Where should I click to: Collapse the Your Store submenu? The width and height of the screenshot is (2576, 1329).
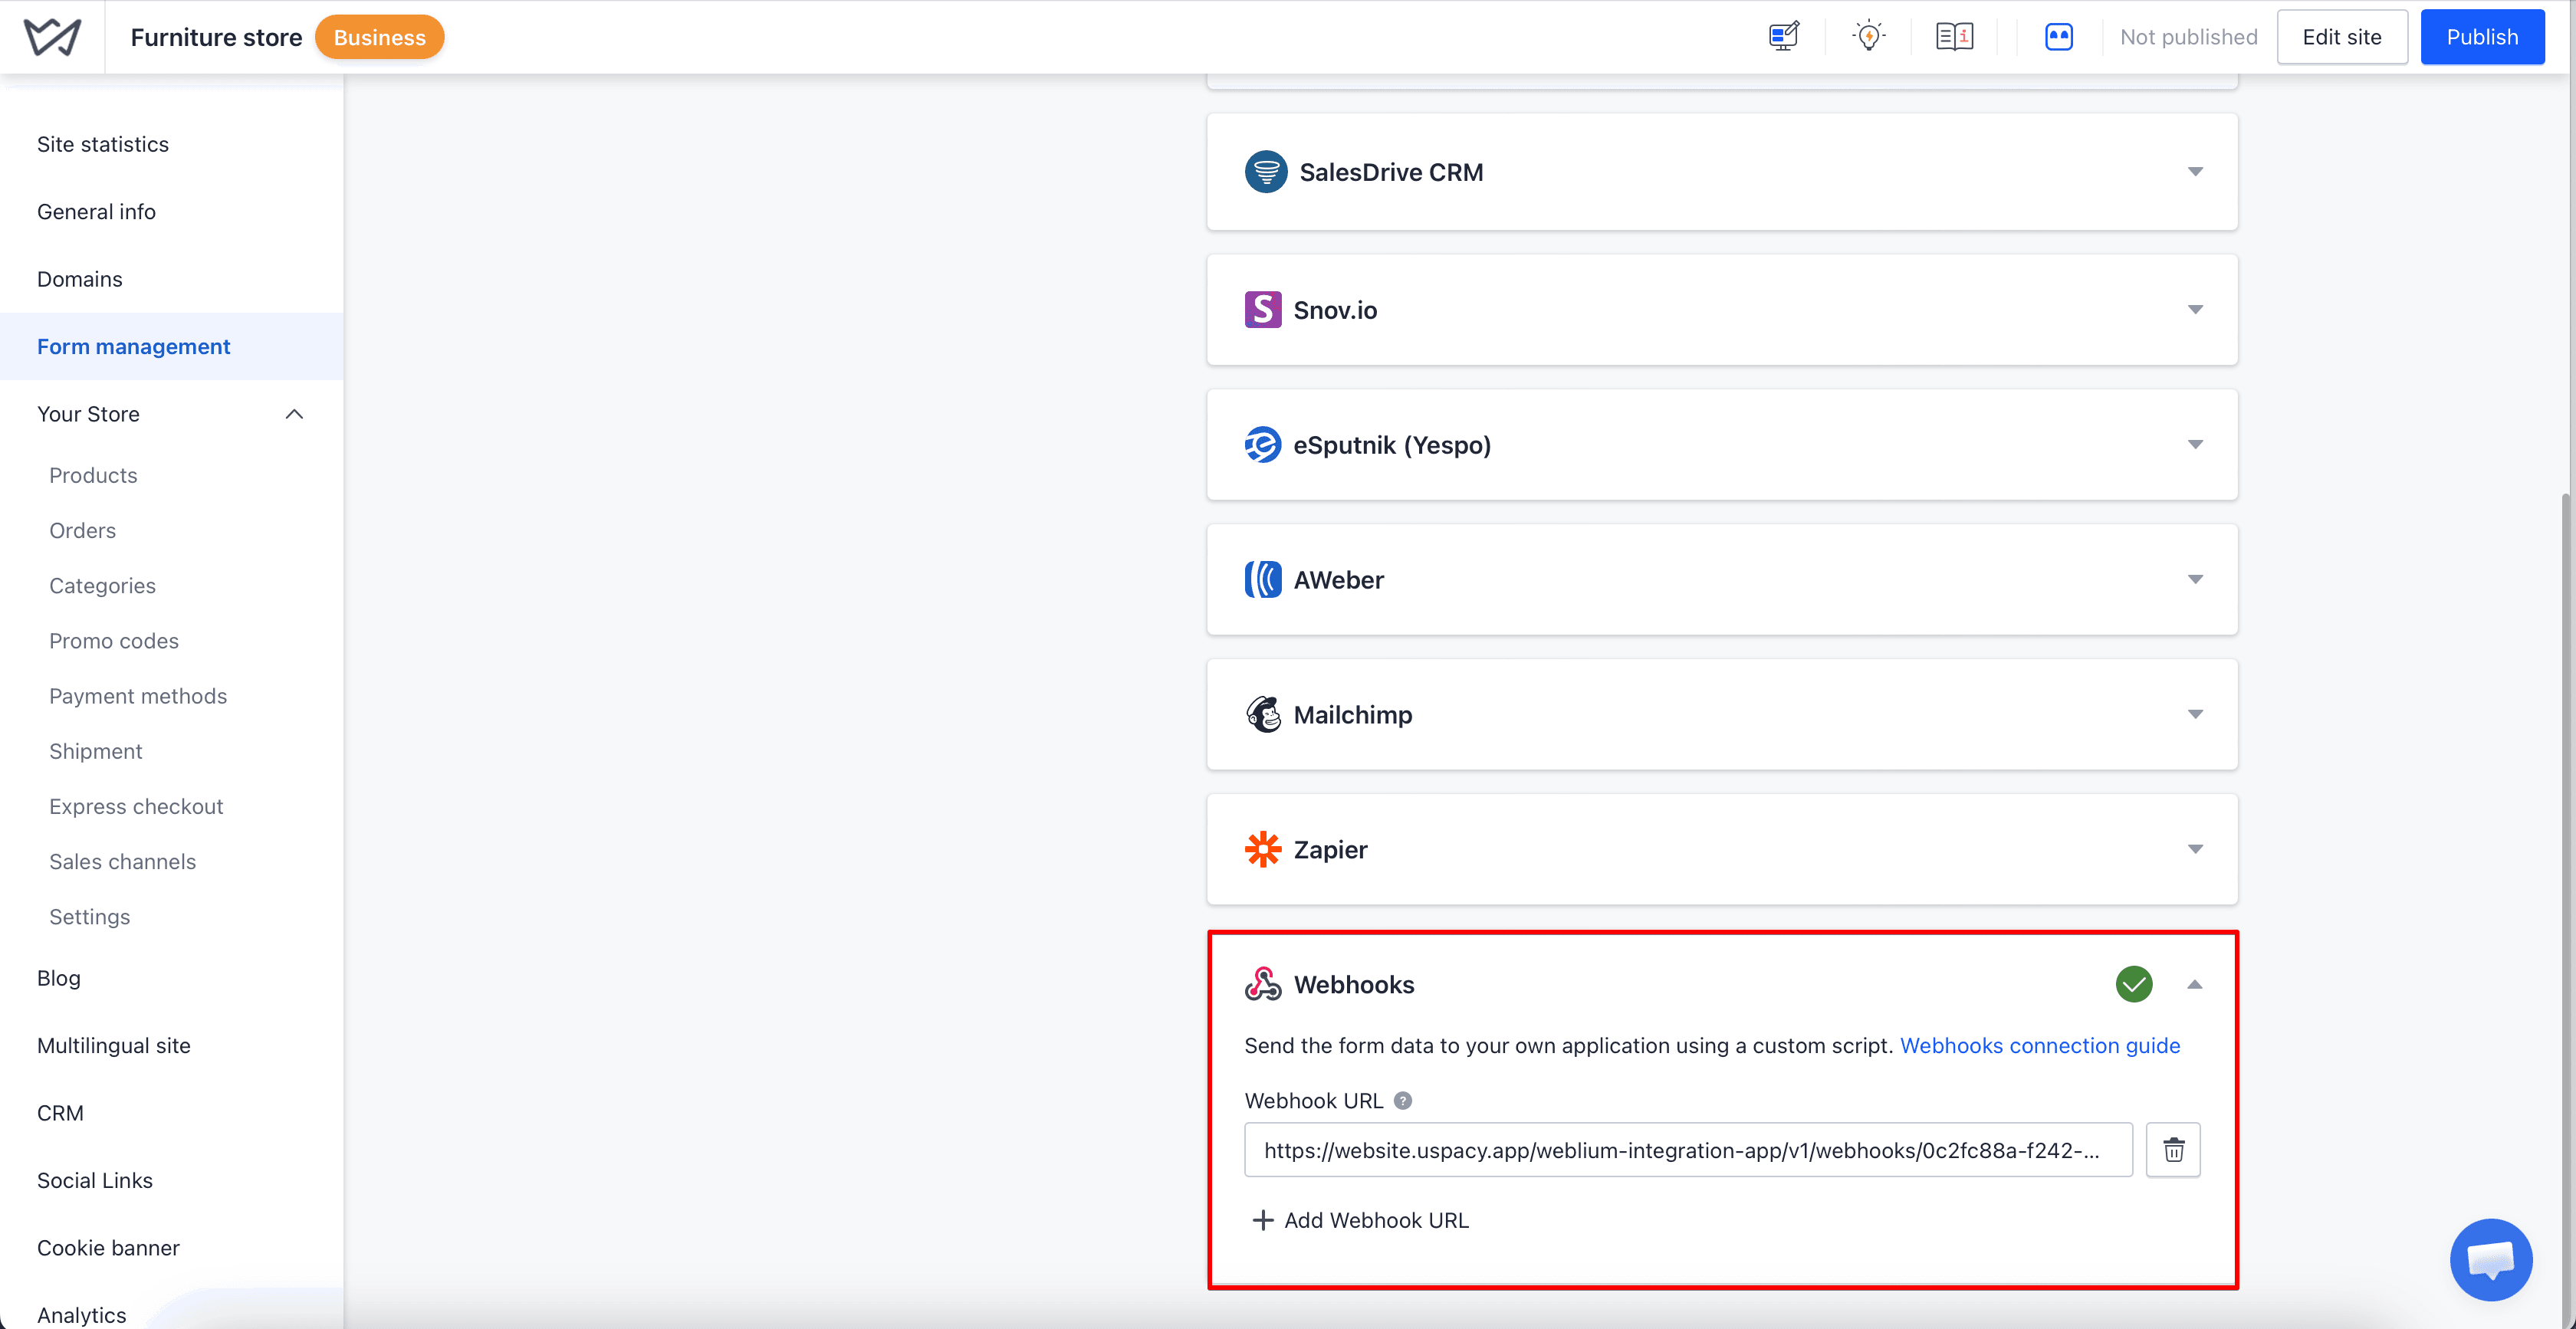point(294,414)
